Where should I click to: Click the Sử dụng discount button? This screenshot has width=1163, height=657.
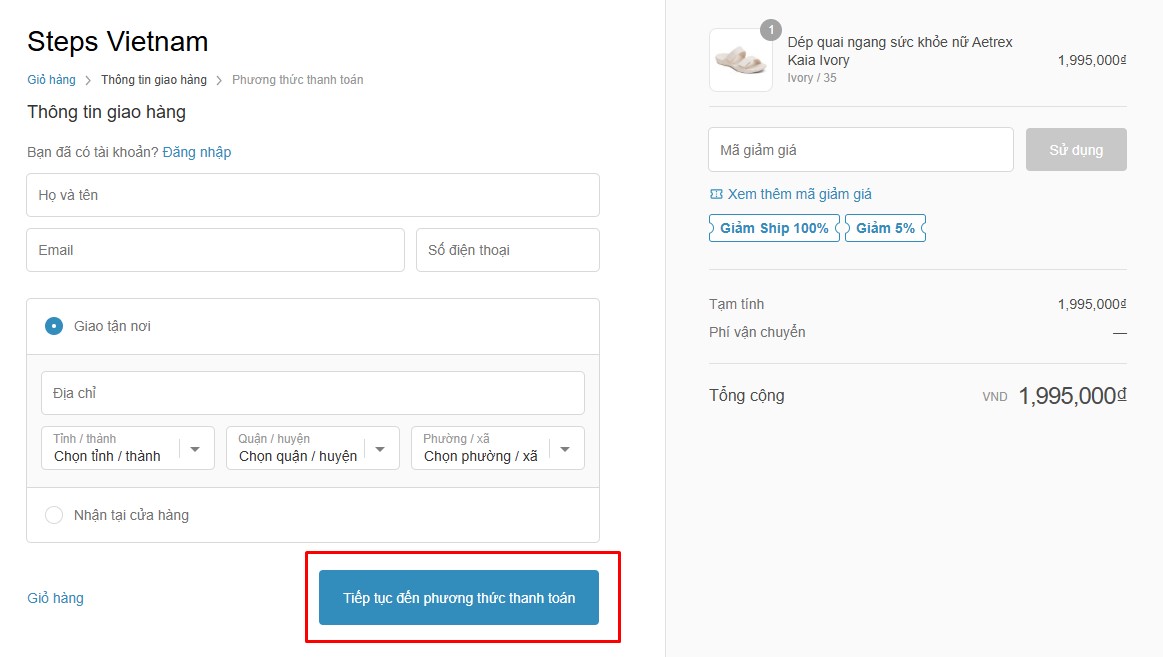[1076, 150]
